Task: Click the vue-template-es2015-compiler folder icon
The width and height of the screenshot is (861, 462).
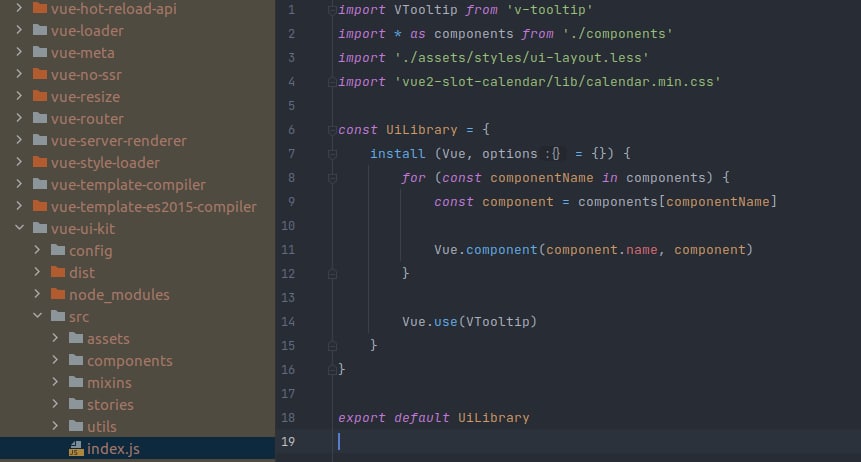Action: 40,205
